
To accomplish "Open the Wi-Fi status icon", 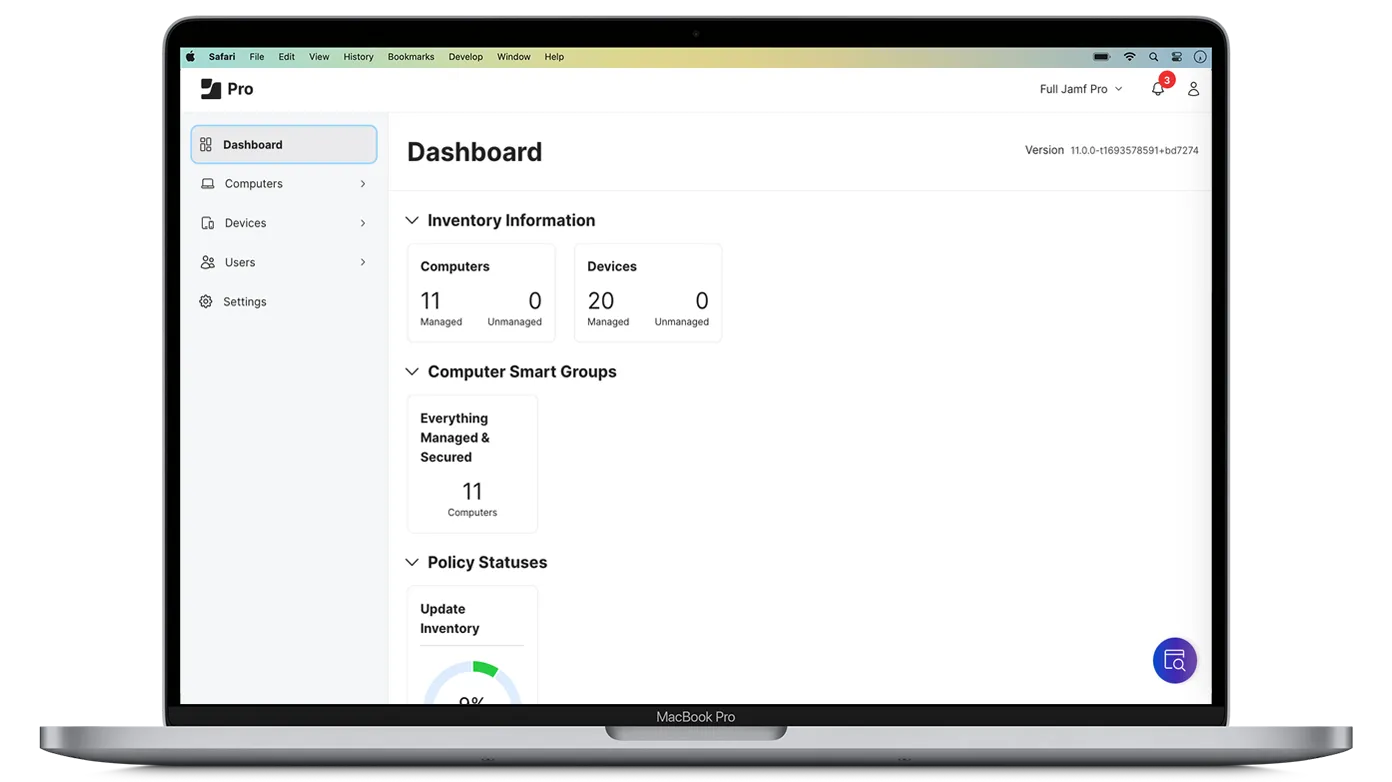I will pyautogui.click(x=1129, y=57).
